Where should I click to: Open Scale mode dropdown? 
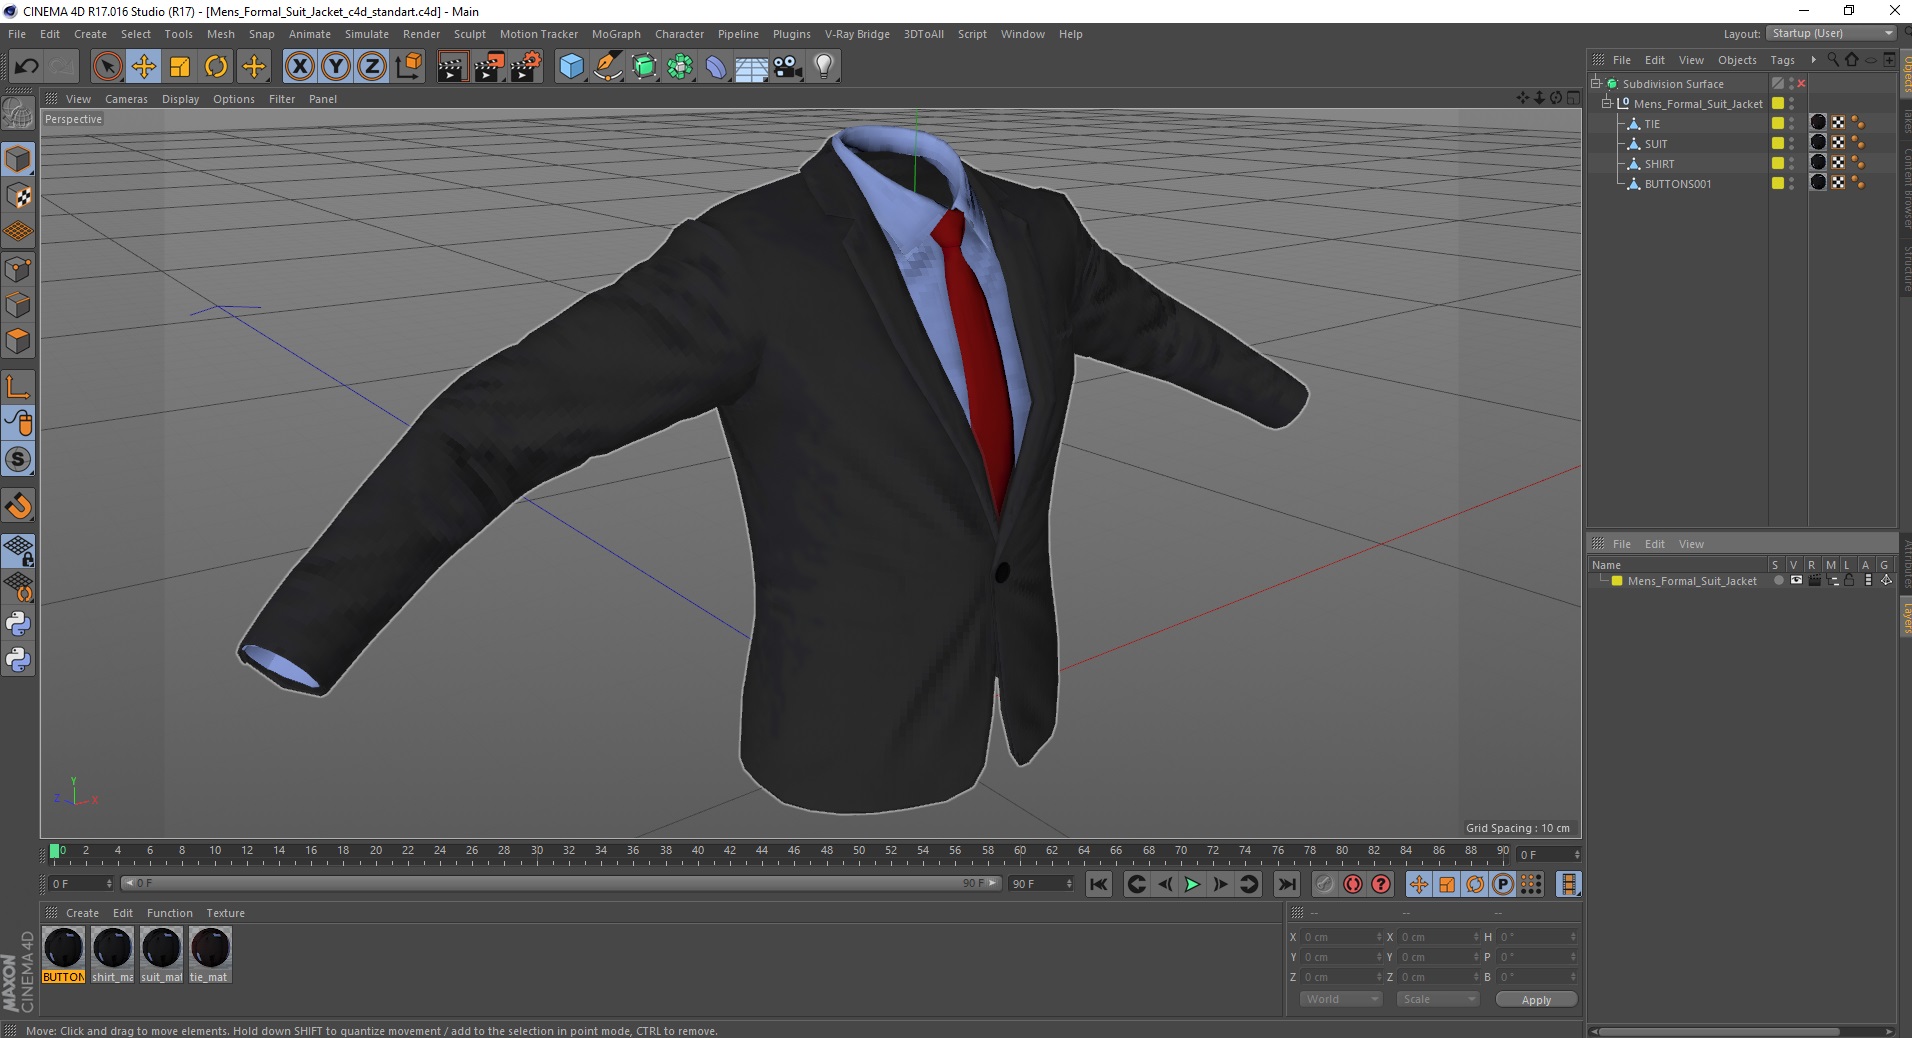click(1437, 999)
